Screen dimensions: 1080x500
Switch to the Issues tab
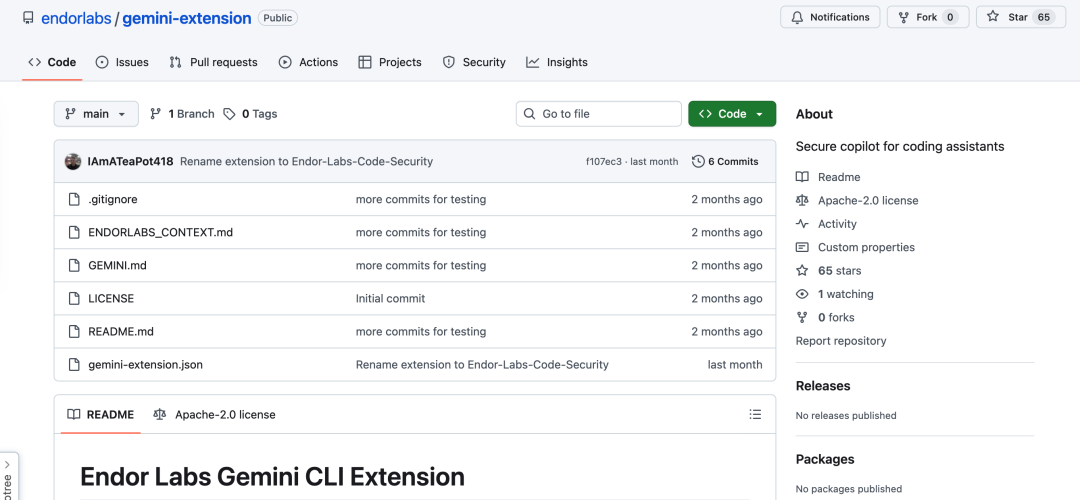coord(122,62)
